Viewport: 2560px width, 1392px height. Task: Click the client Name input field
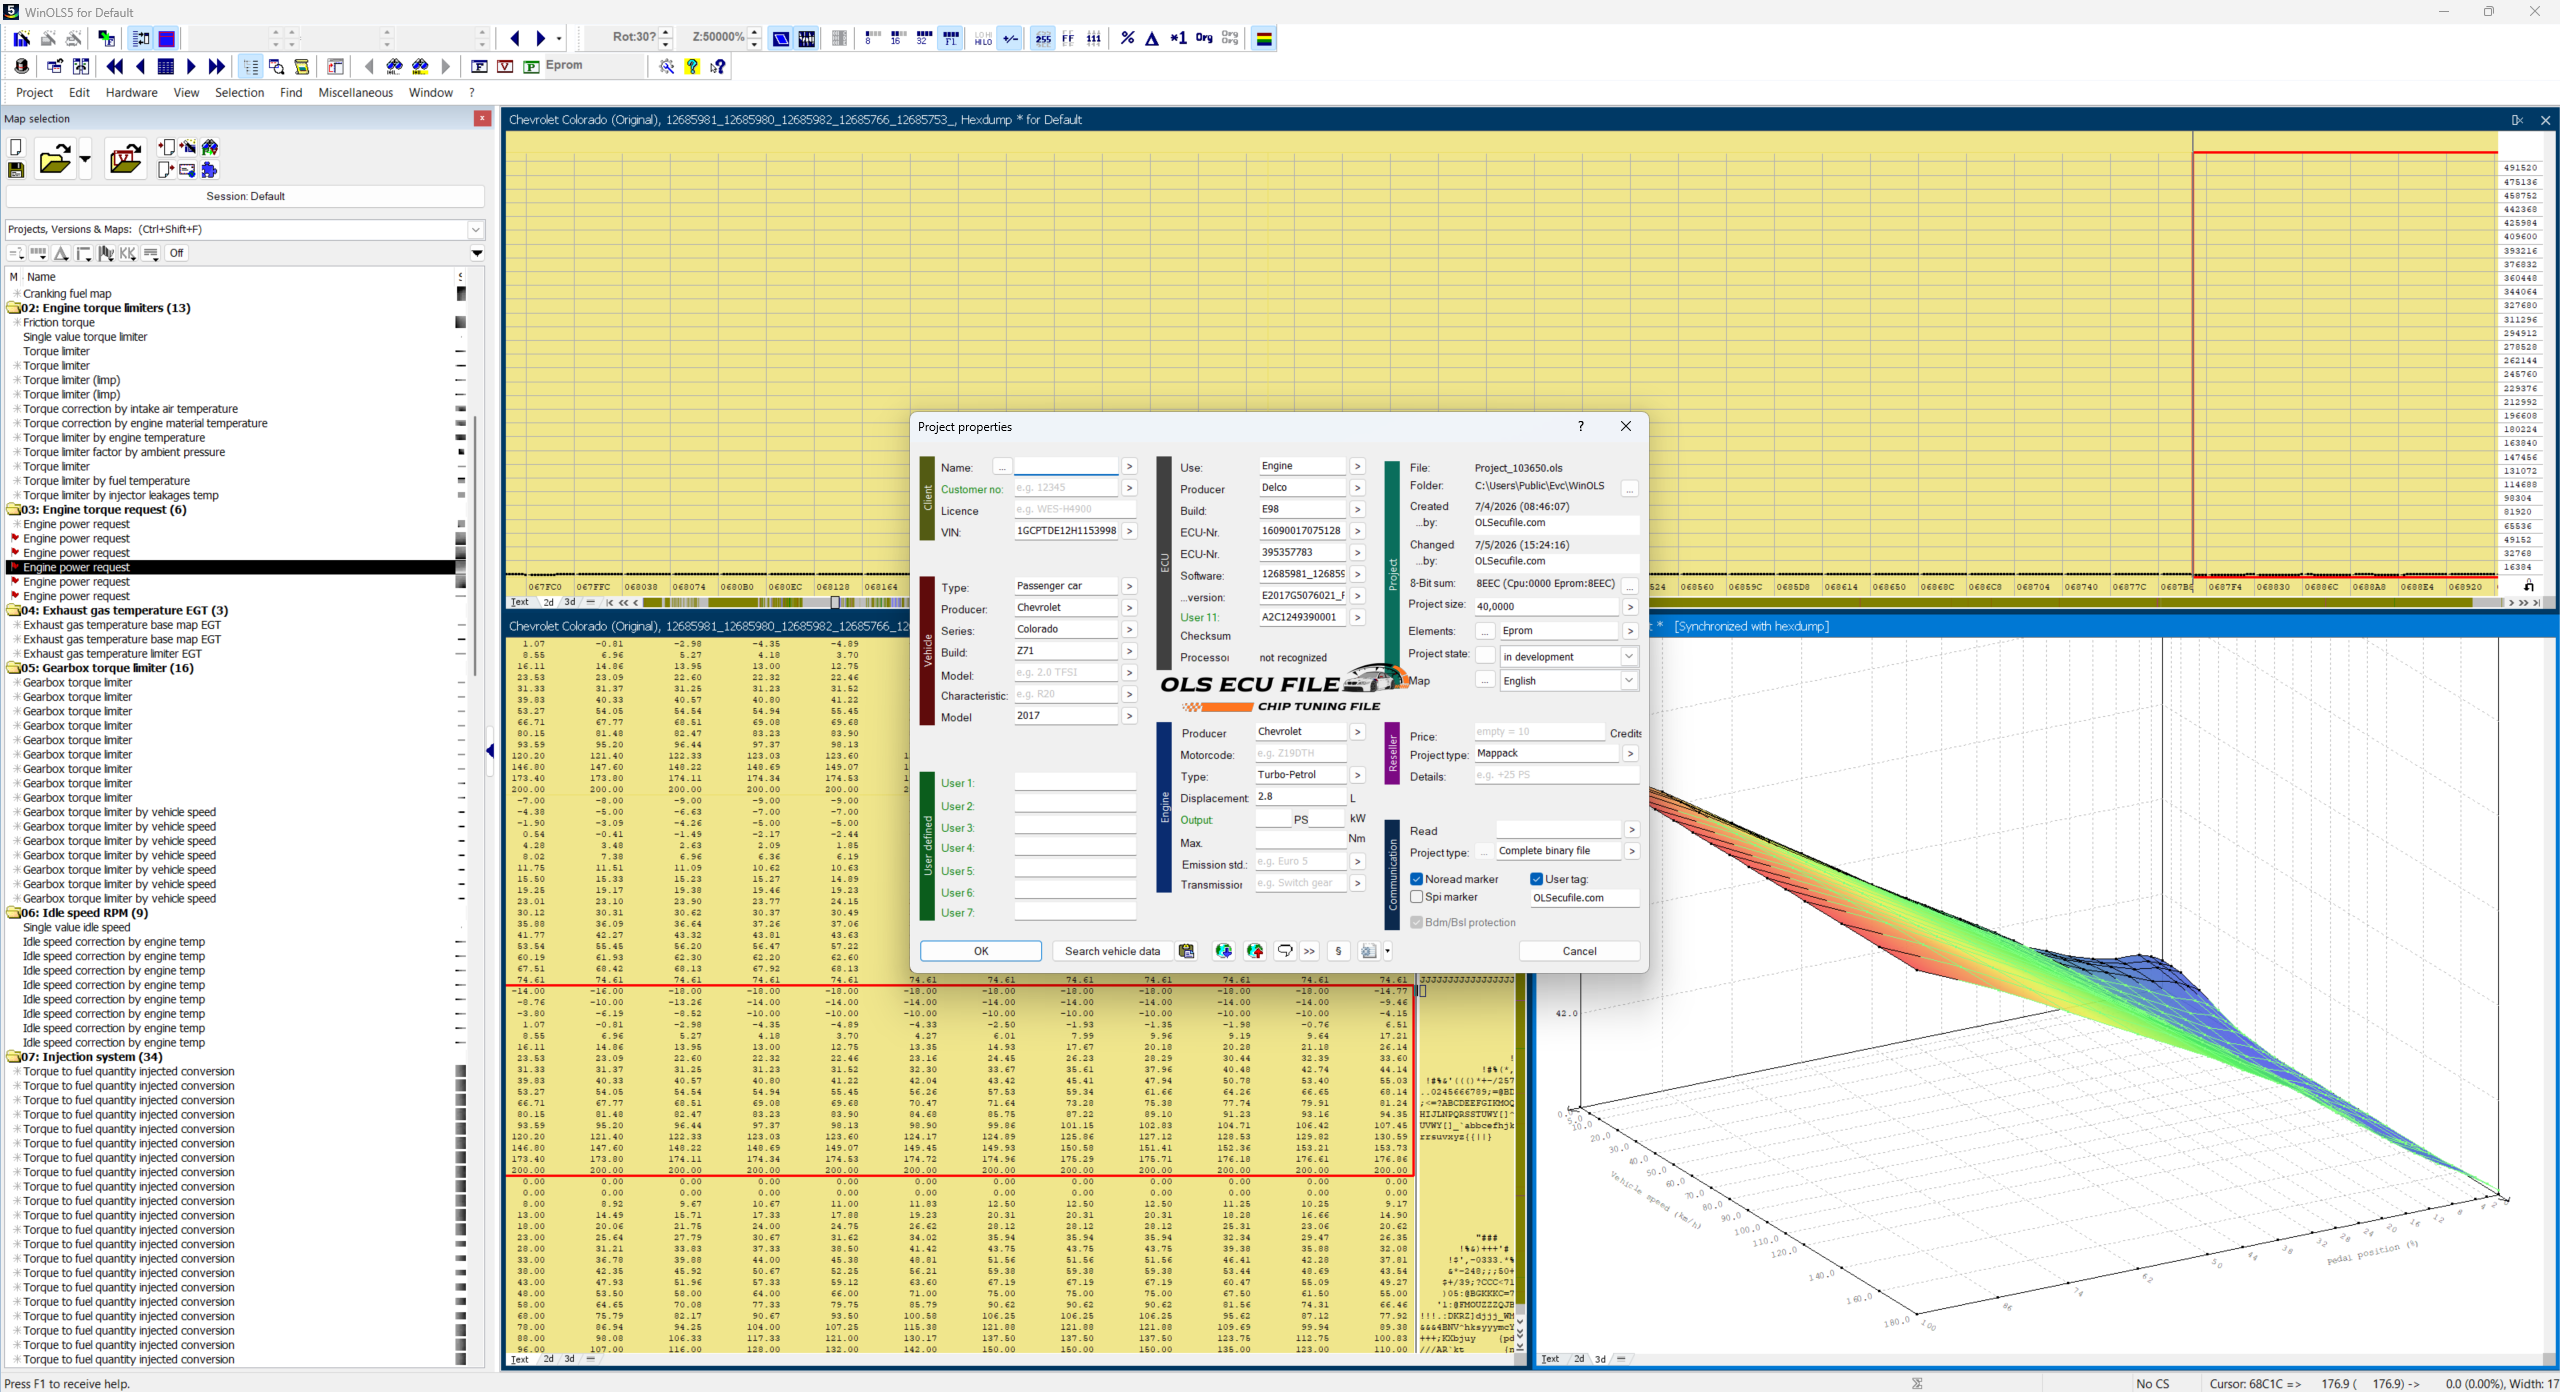pyautogui.click(x=1066, y=467)
